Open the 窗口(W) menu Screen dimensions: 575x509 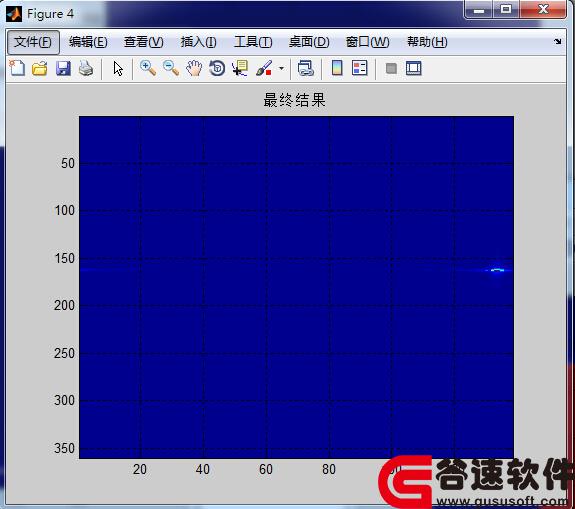(367, 42)
